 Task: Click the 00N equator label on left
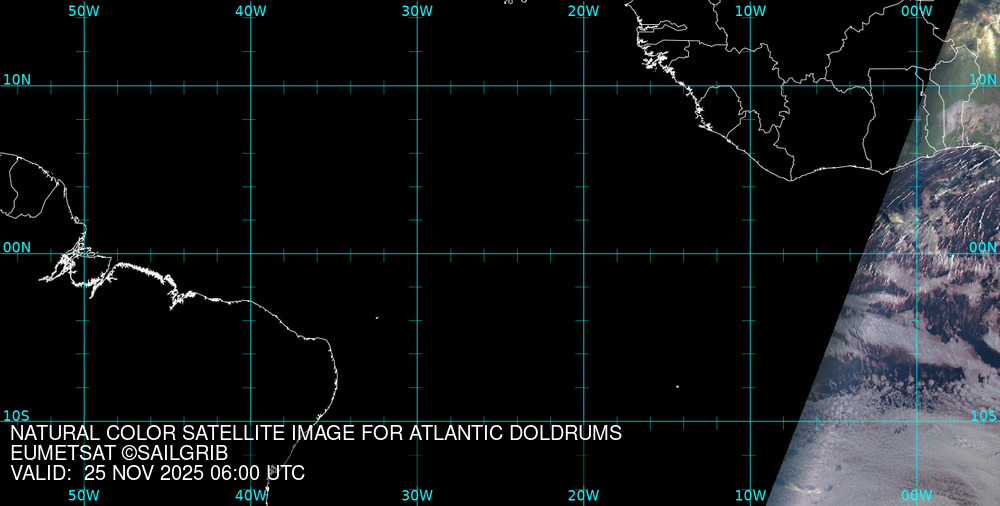17,247
